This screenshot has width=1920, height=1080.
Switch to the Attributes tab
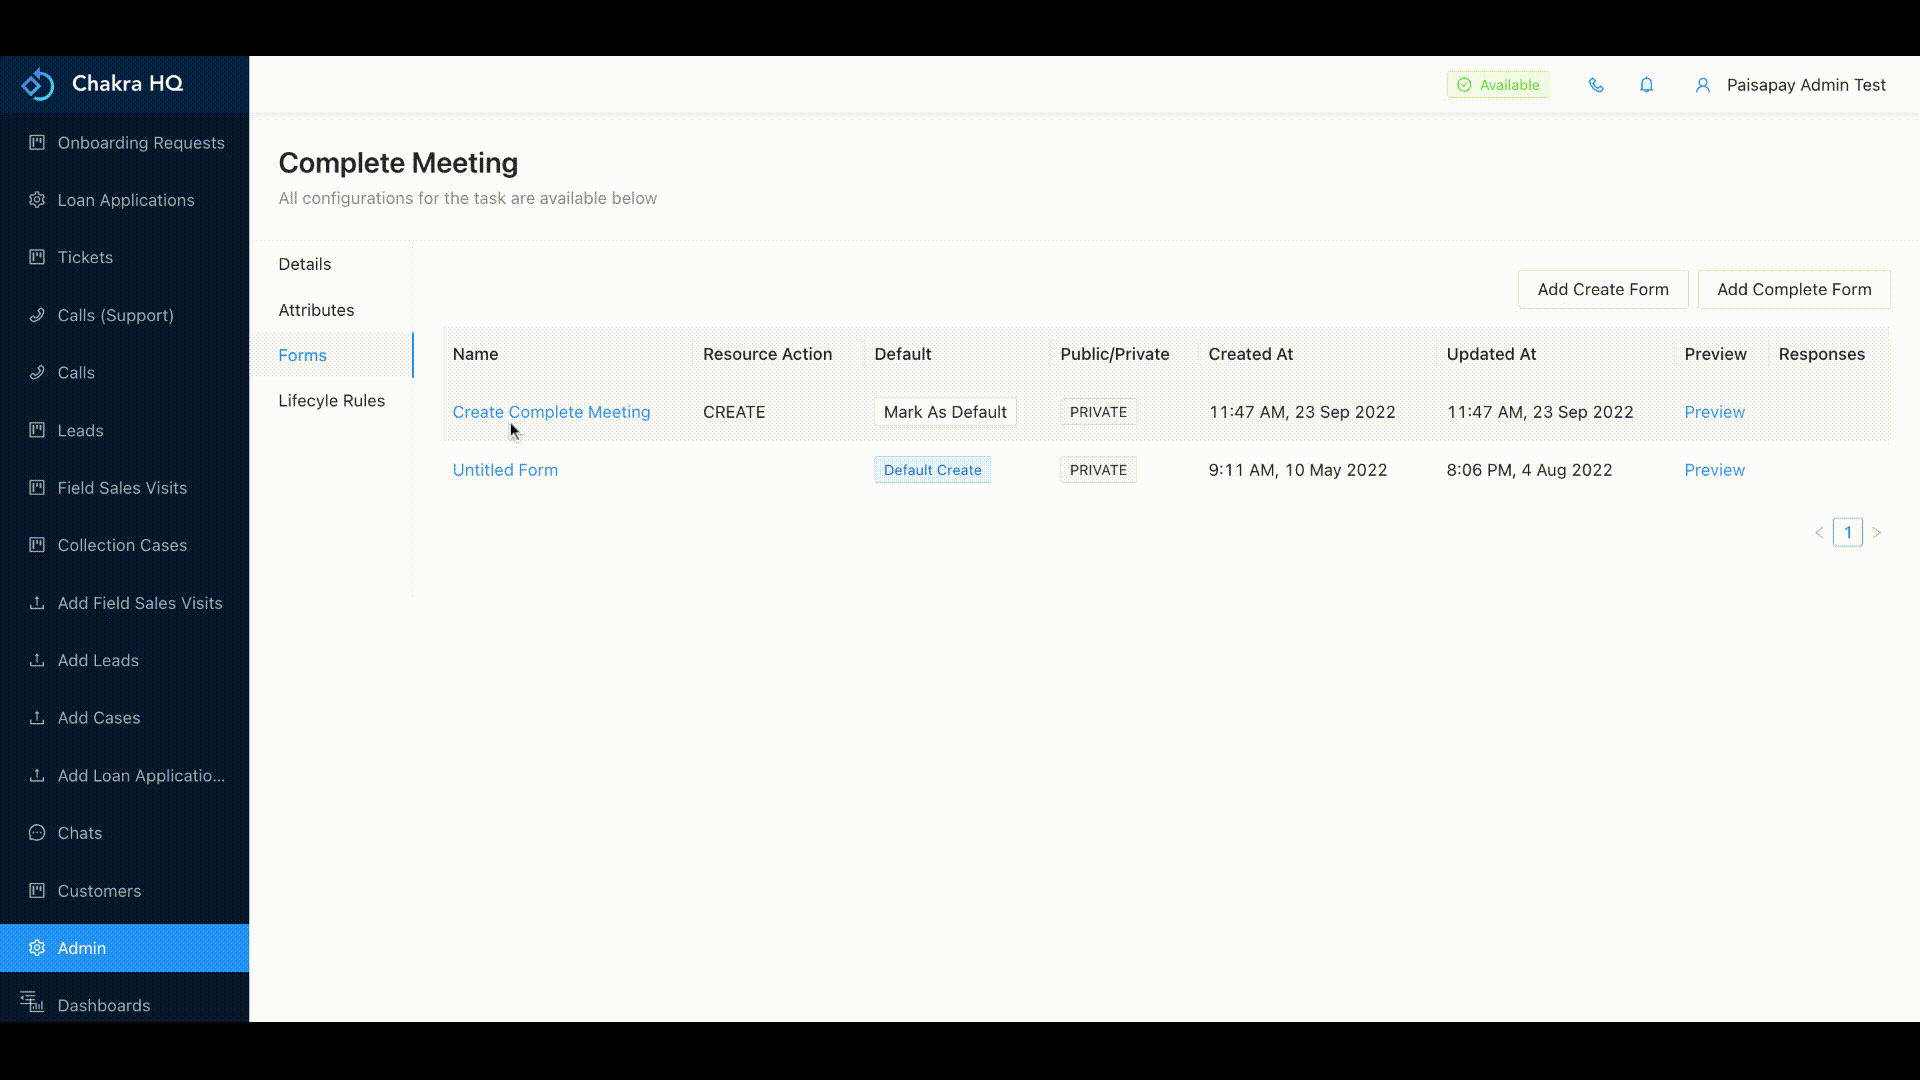[x=316, y=309]
